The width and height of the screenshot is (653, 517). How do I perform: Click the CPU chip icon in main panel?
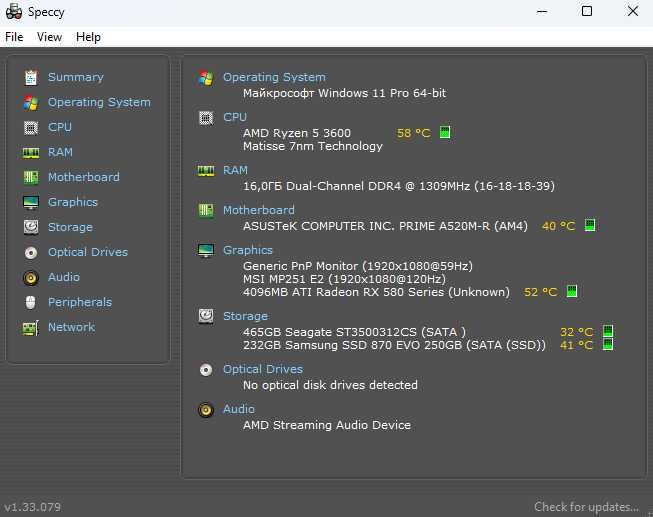206,118
